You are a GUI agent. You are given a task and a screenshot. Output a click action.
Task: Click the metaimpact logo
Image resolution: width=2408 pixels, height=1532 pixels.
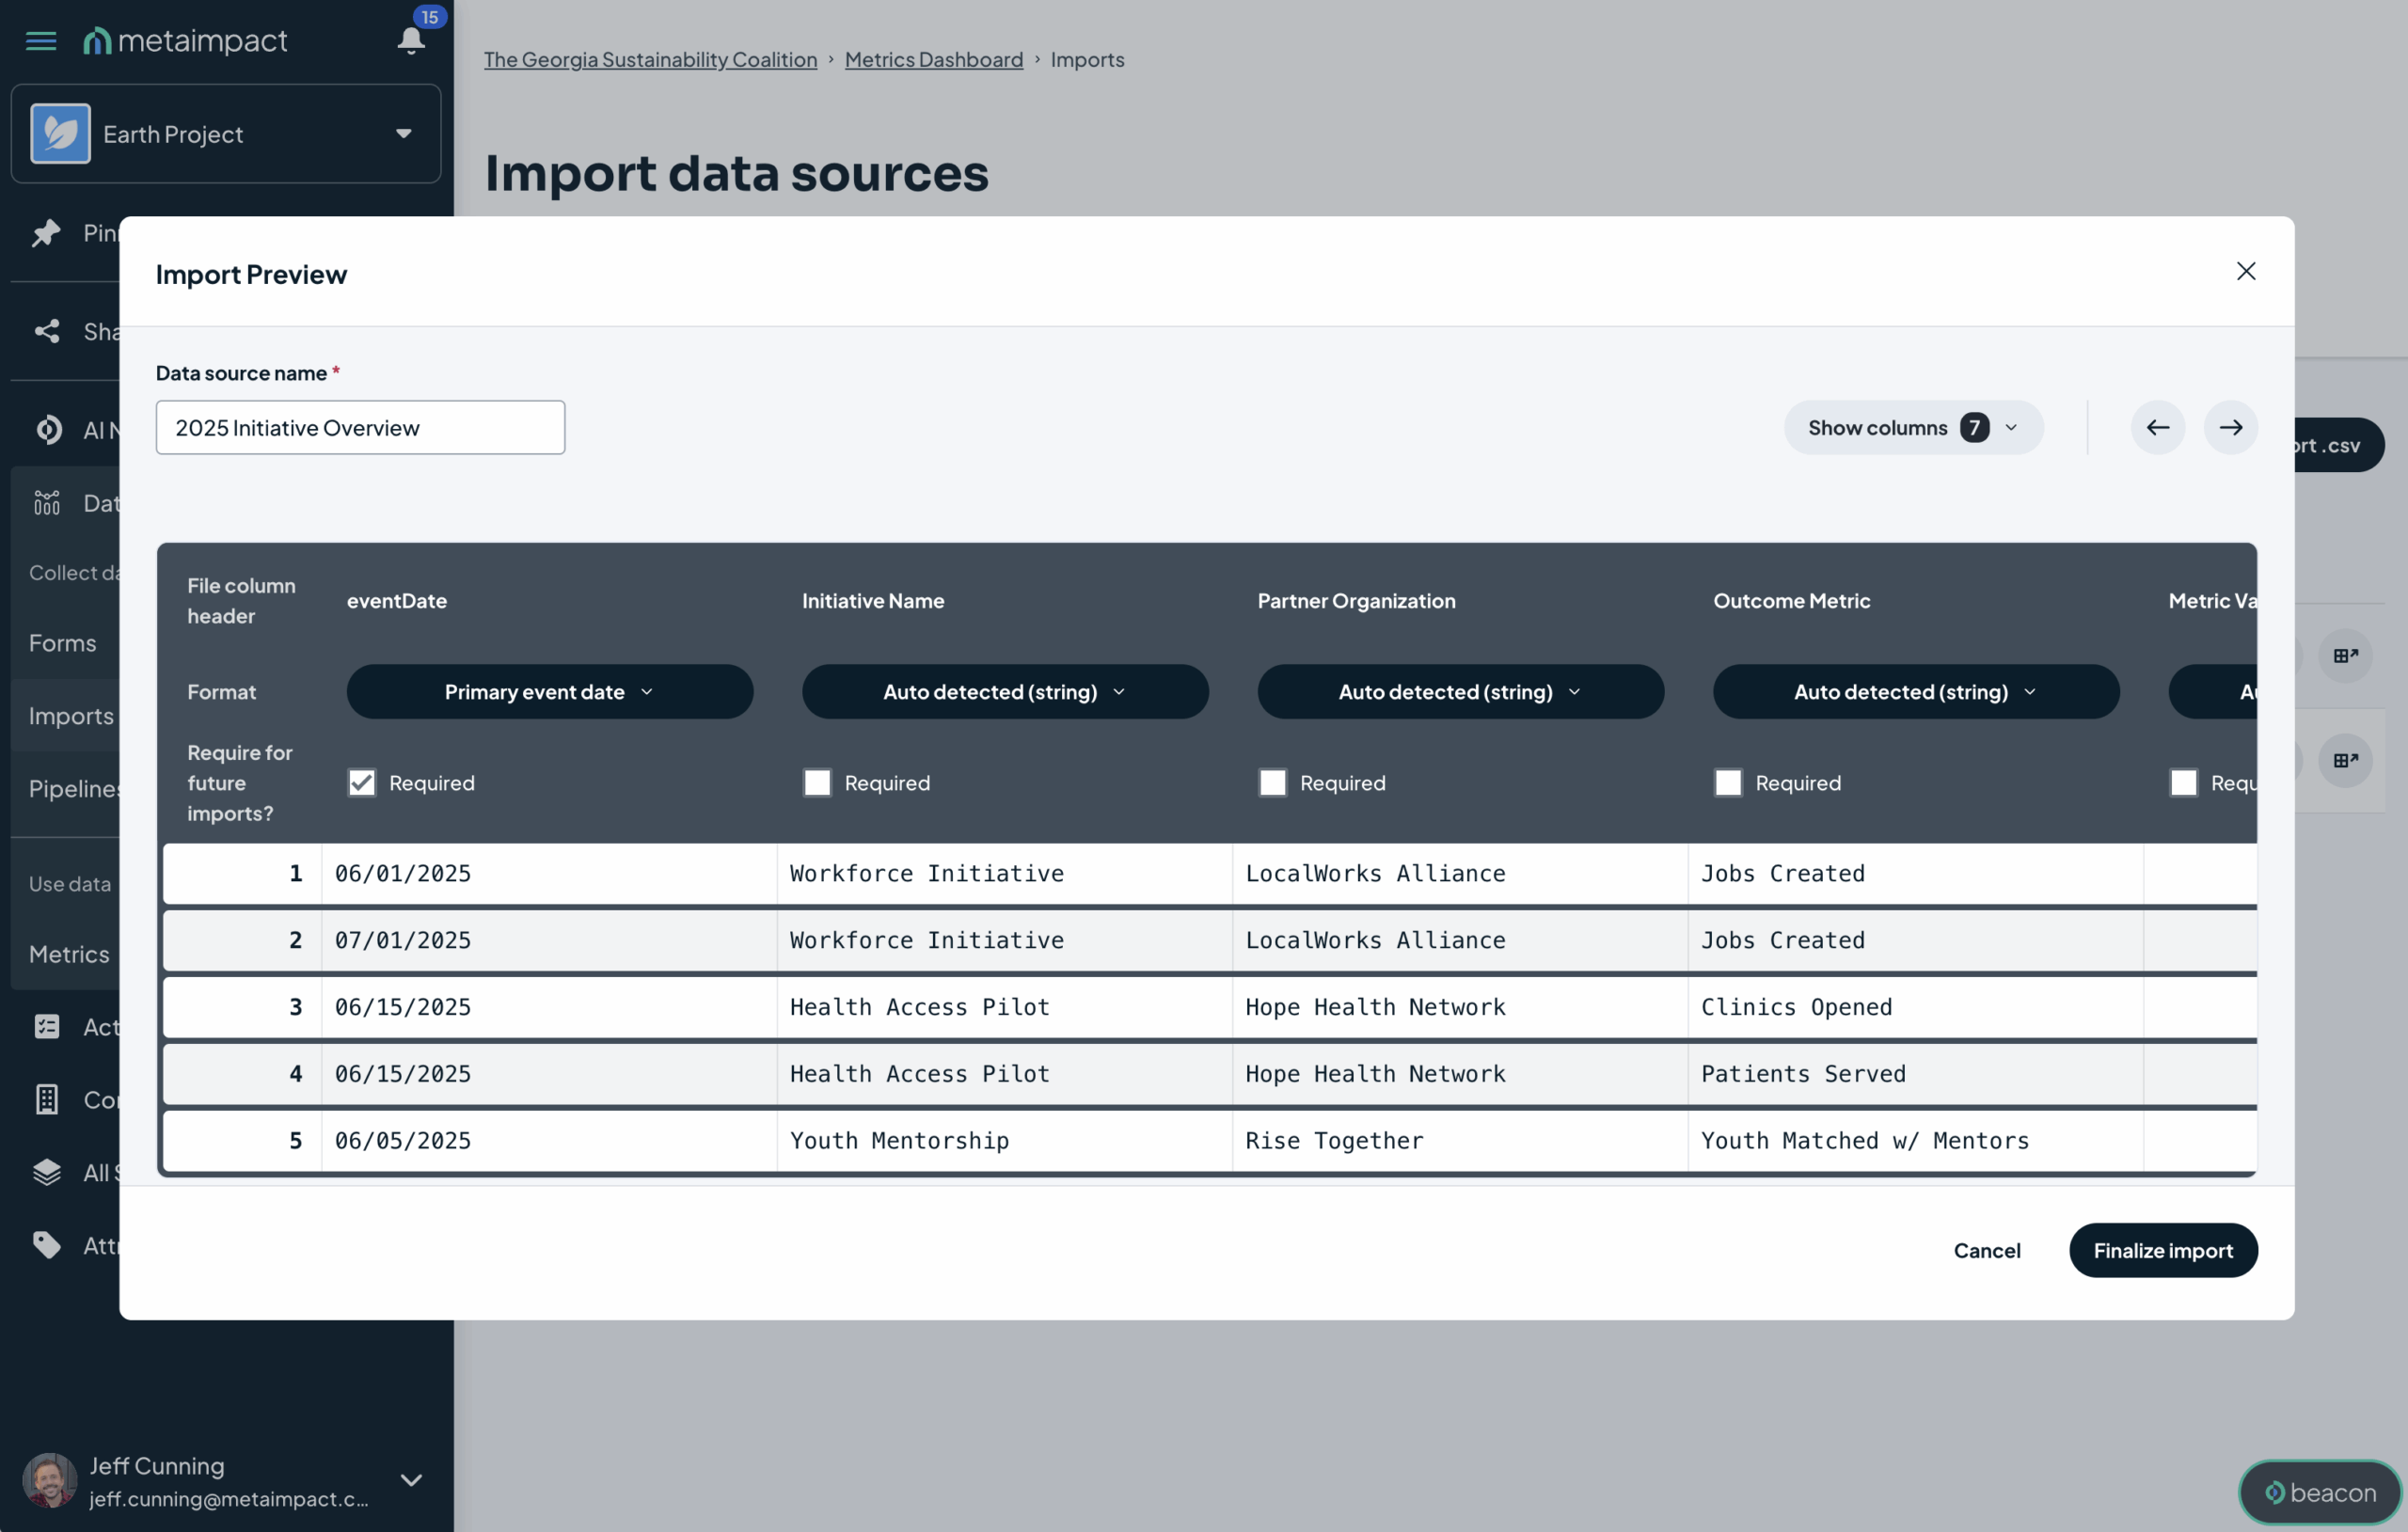pos(186,41)
